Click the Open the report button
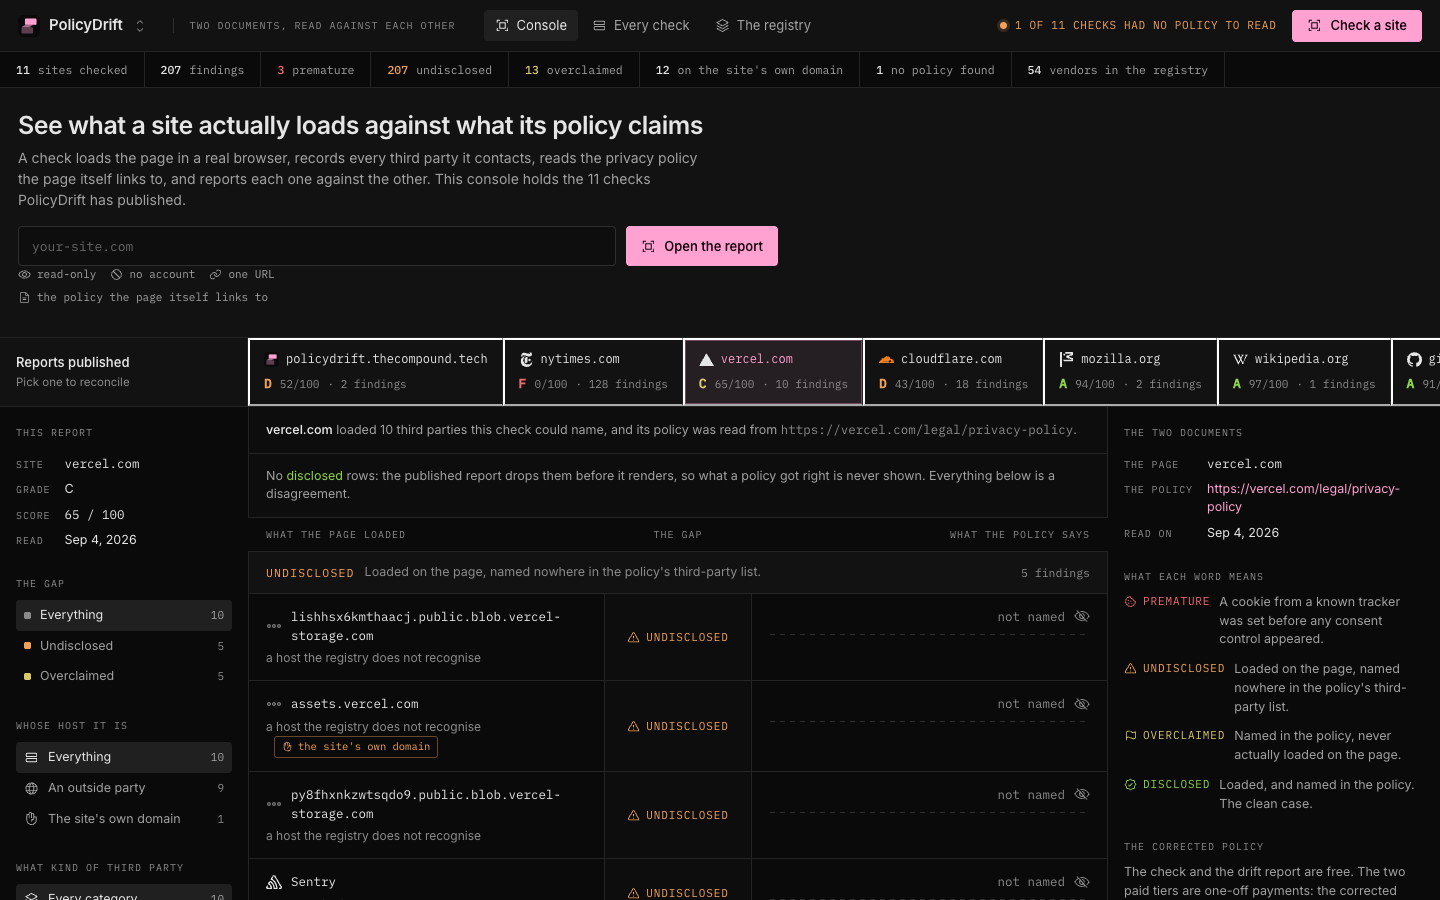Viewport: 1440px width, 900px height. (702, 246)
